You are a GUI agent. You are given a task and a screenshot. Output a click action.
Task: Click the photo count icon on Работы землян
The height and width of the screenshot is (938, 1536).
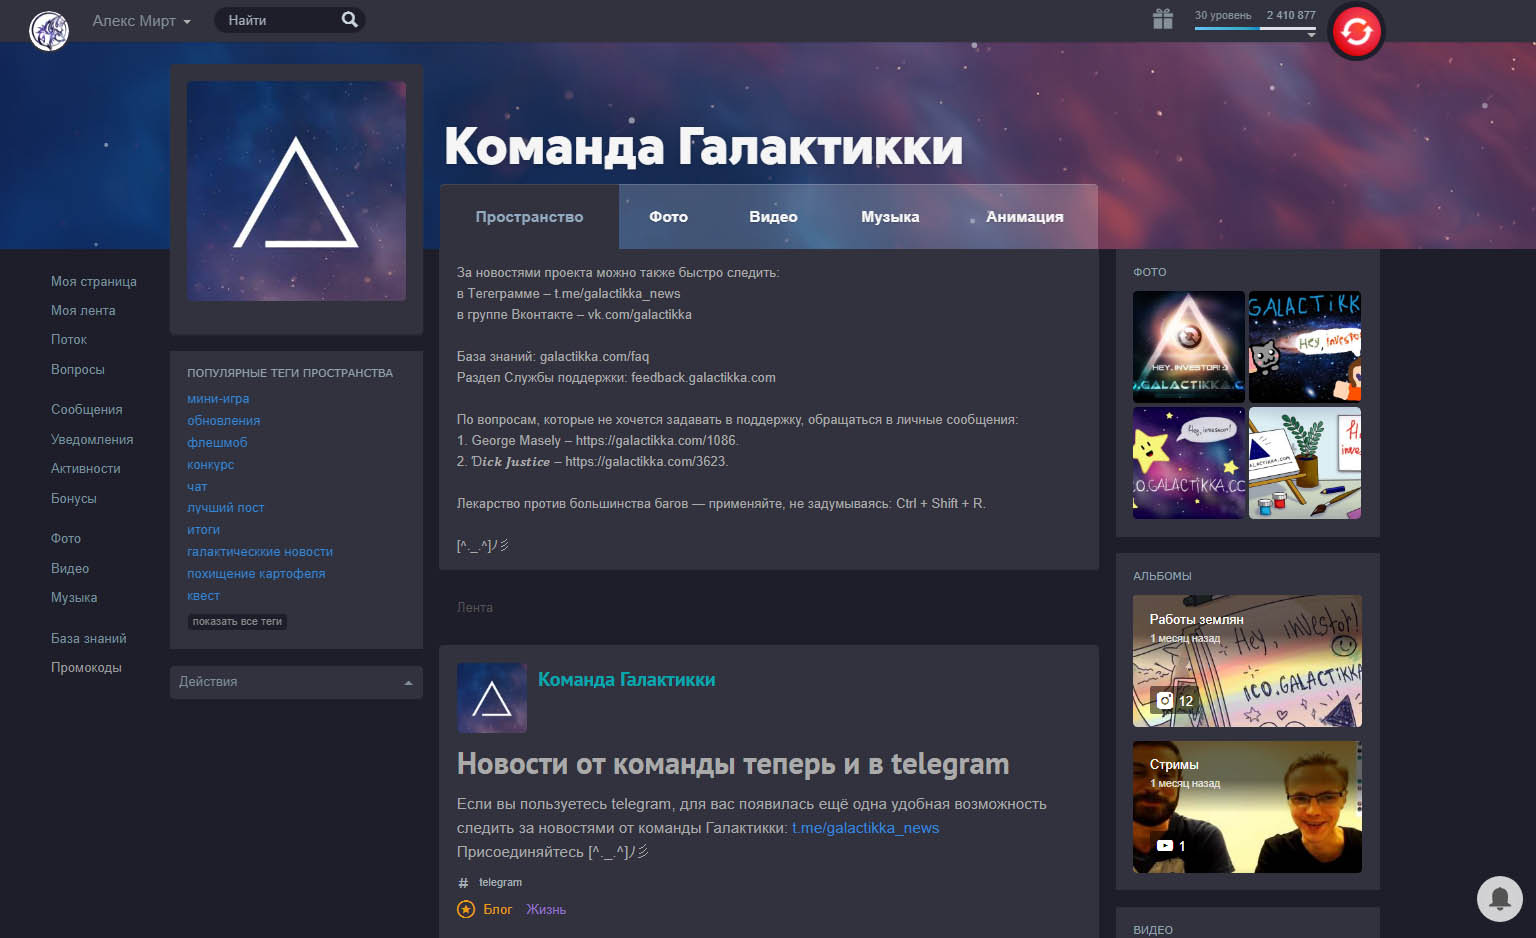pyautogui.click(x=1165, y=700)
